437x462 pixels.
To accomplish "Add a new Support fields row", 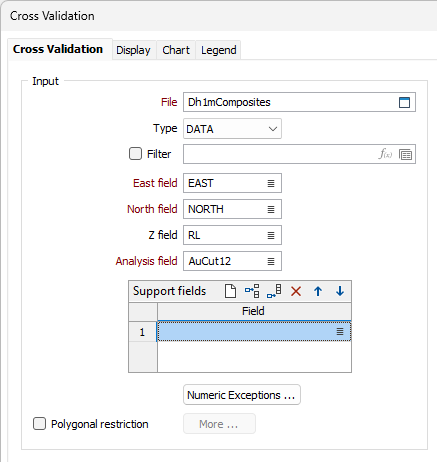I will click(x=230, y=291).
